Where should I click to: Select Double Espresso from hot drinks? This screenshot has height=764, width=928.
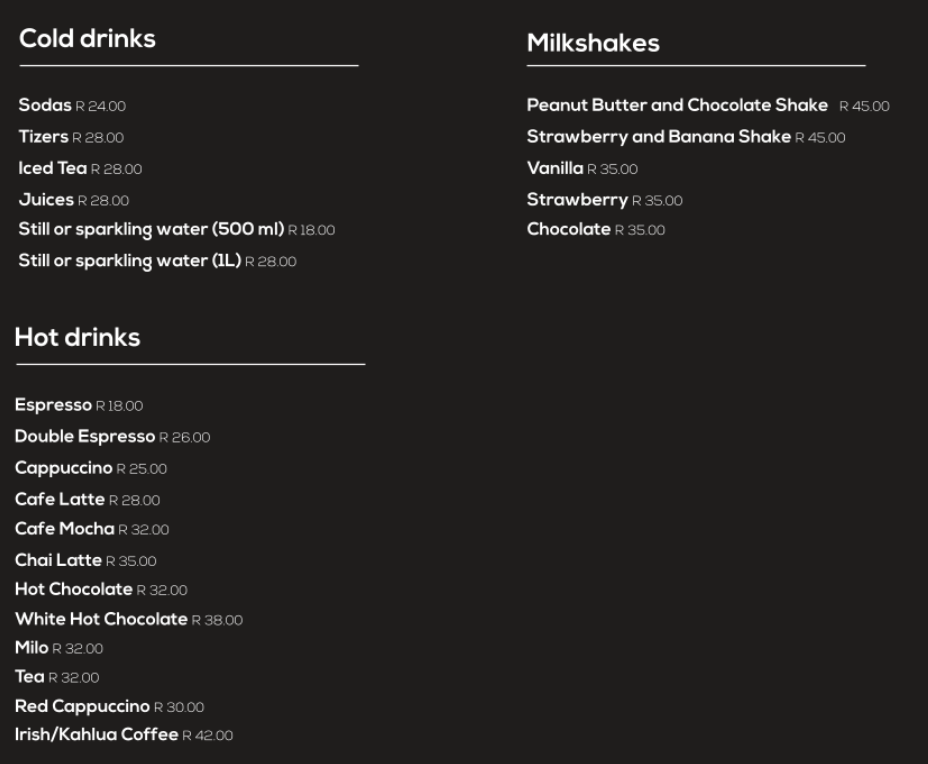[x=85, y=437]
